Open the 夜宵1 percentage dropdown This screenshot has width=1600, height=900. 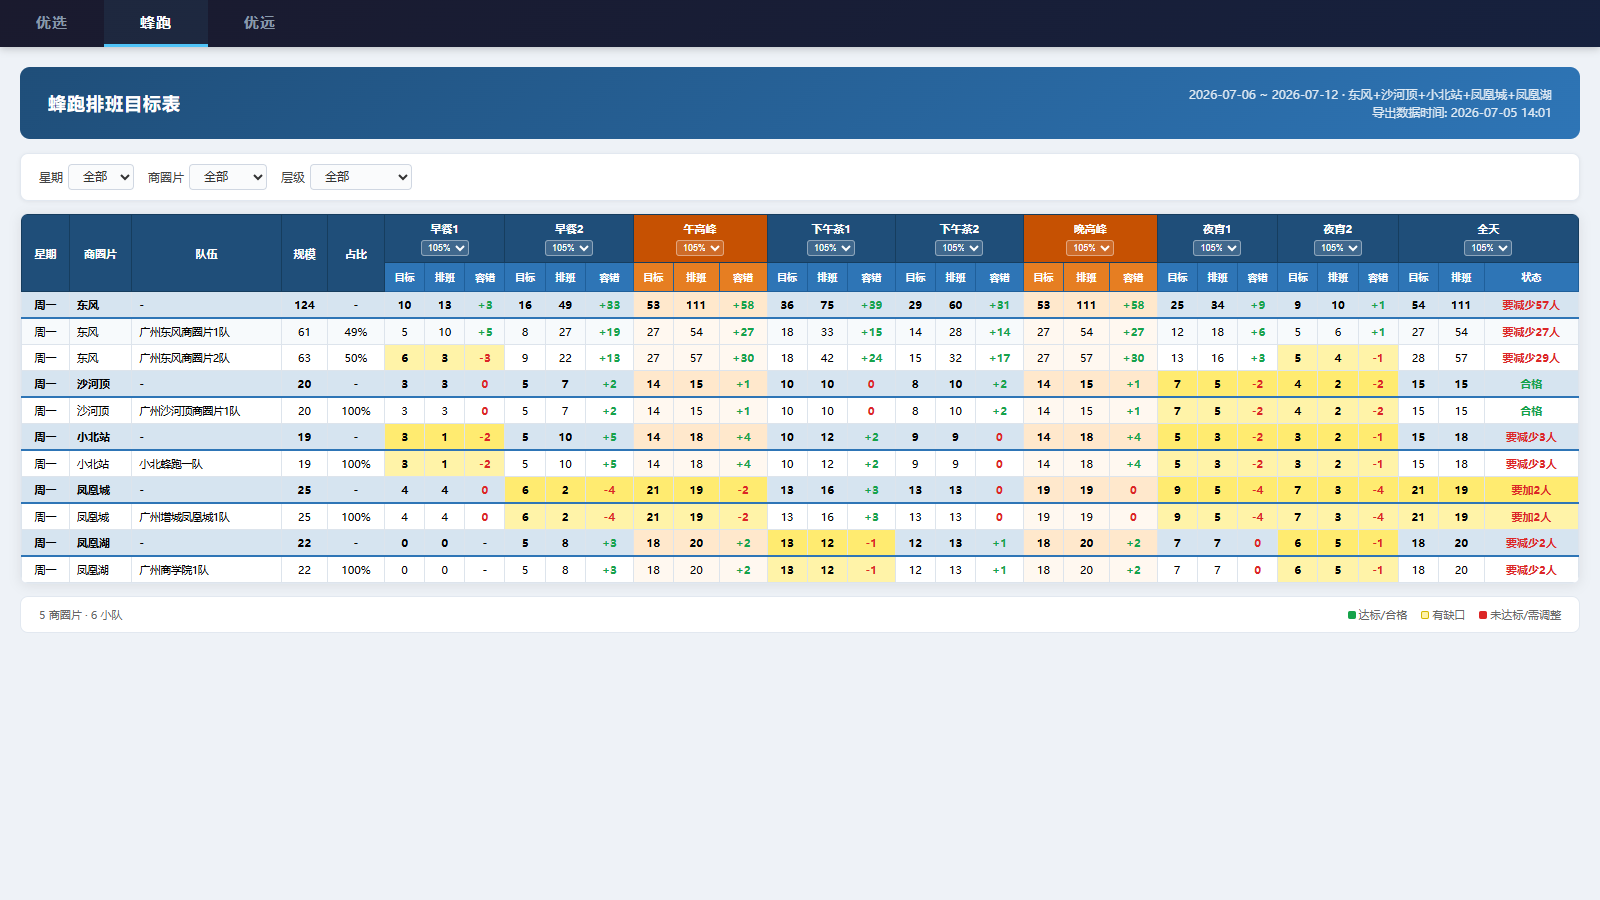1217,248
